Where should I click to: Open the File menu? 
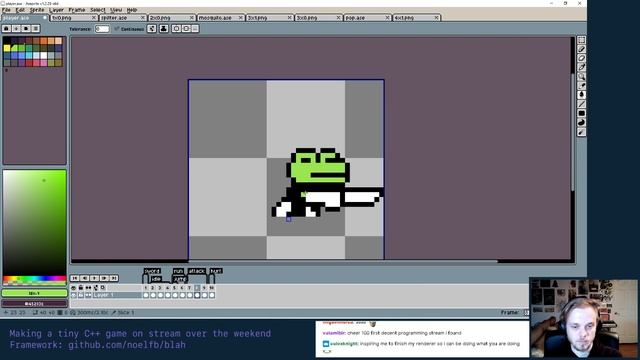[6, 10]
